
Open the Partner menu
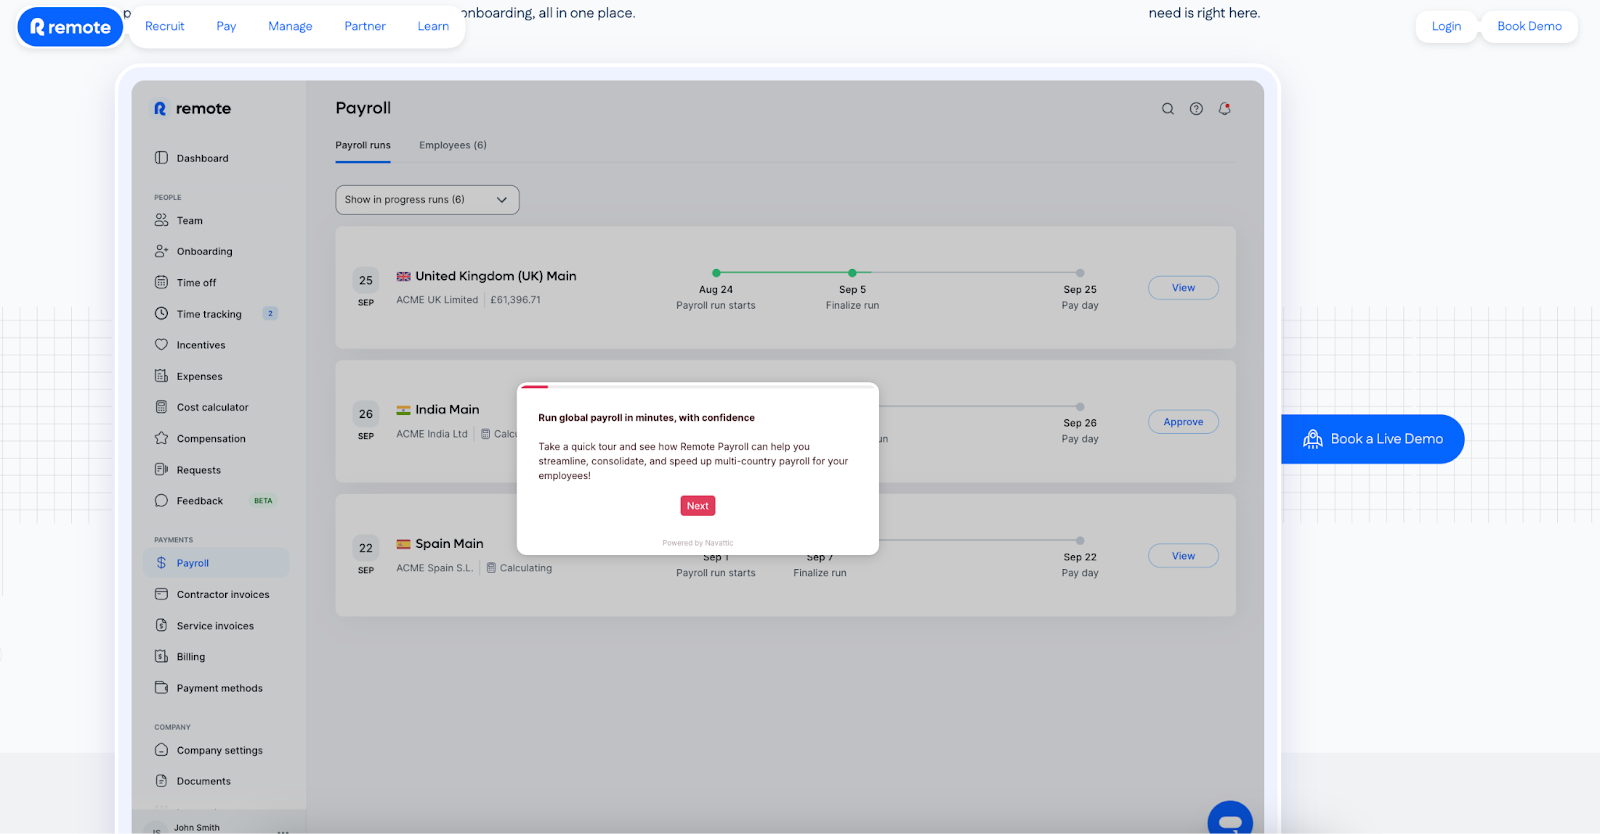pyautogui.click(x=365, y=27)
